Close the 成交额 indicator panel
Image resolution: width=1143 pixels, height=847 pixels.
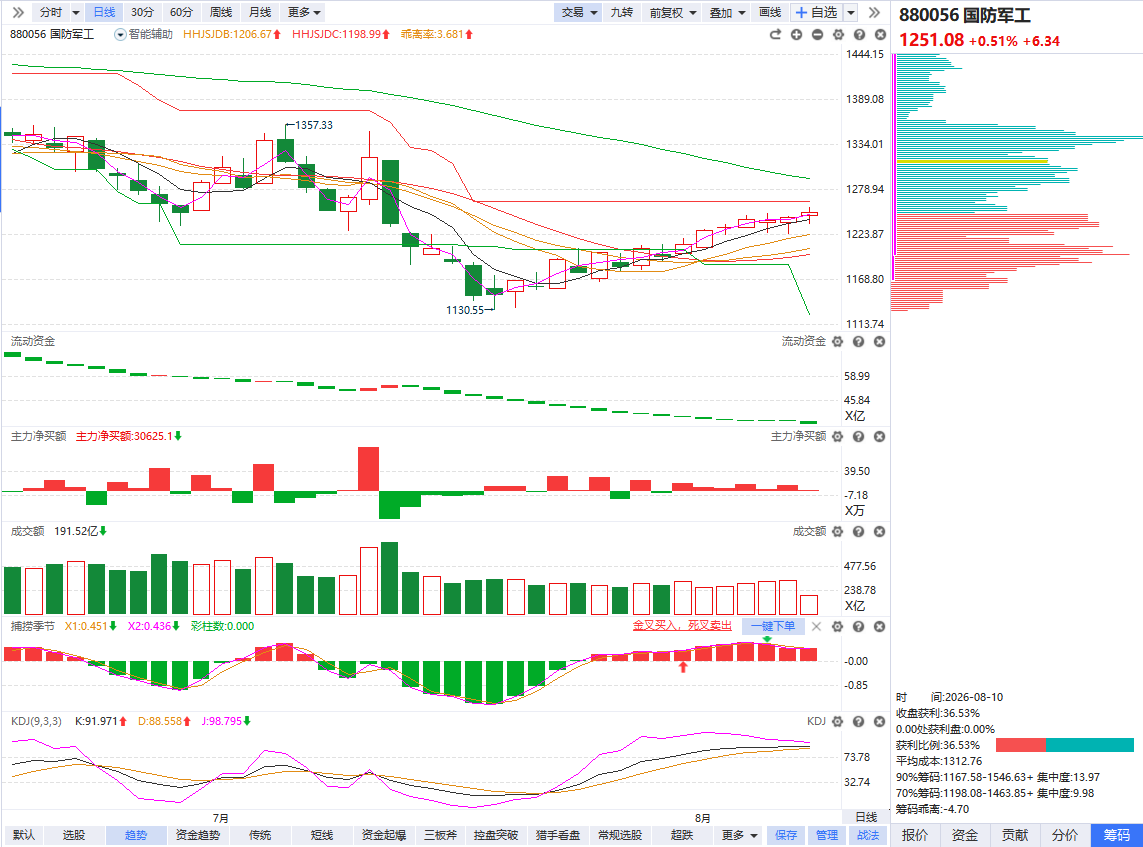click(x=880, y=531)
